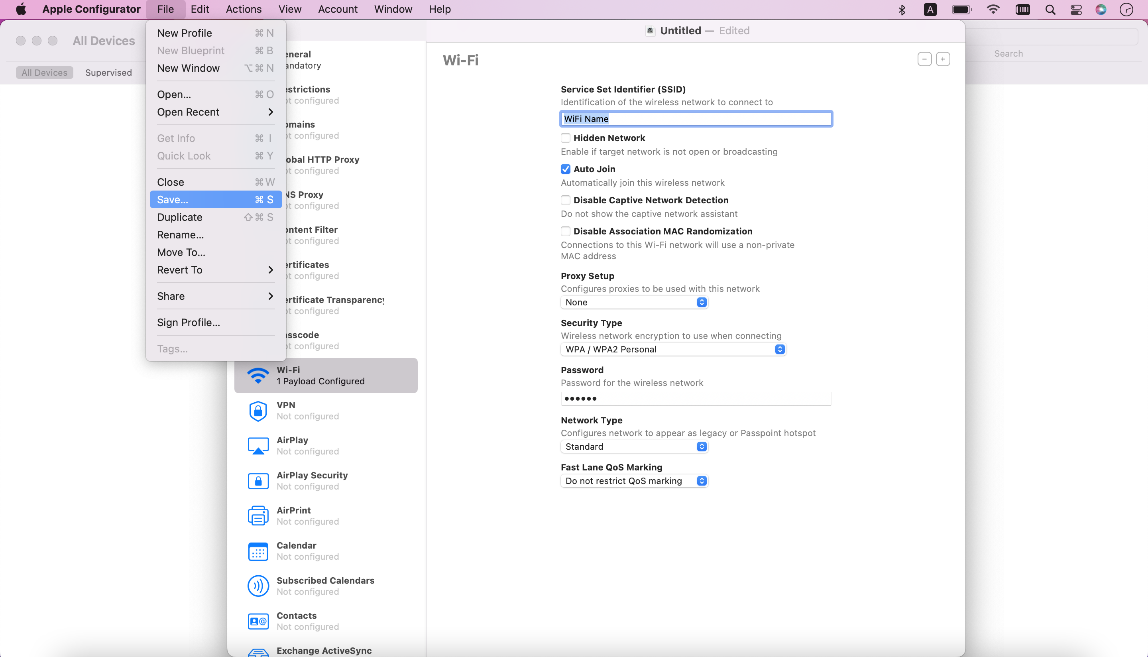This screenshot has width=1148, height=657.
Task: Expand the Open Recent submenu
Action: coord(215,112)
